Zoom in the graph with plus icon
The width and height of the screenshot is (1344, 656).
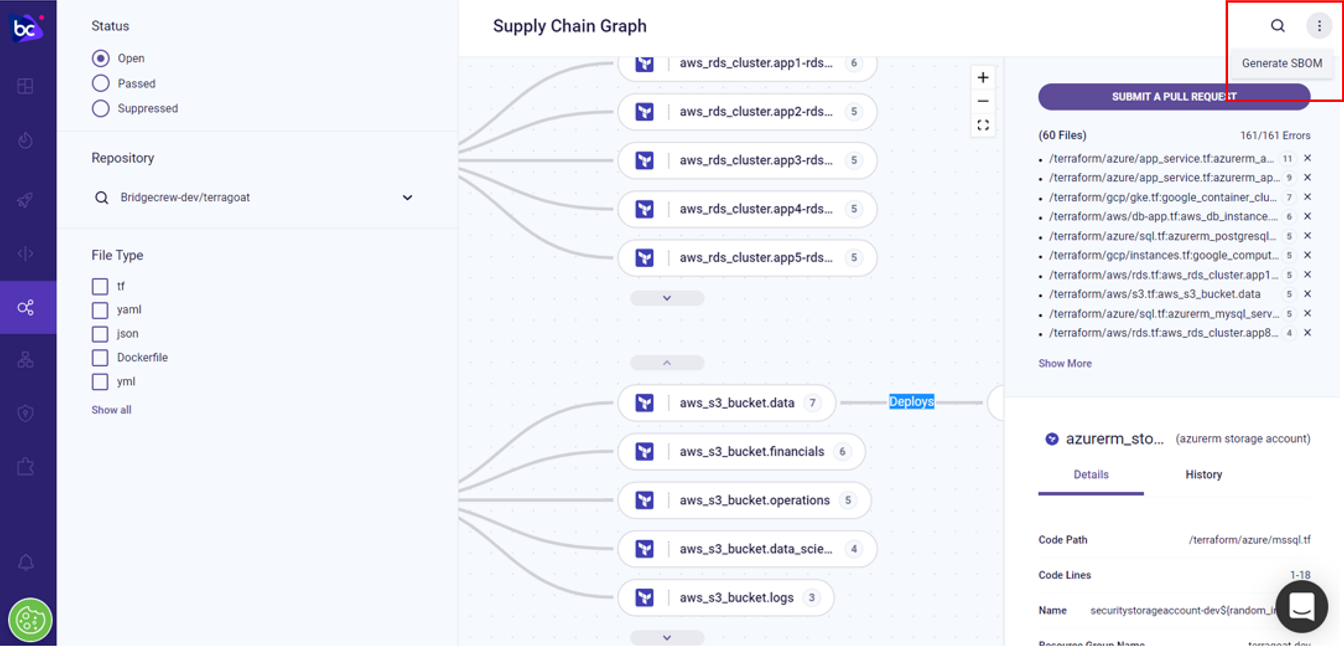point(983,77)
